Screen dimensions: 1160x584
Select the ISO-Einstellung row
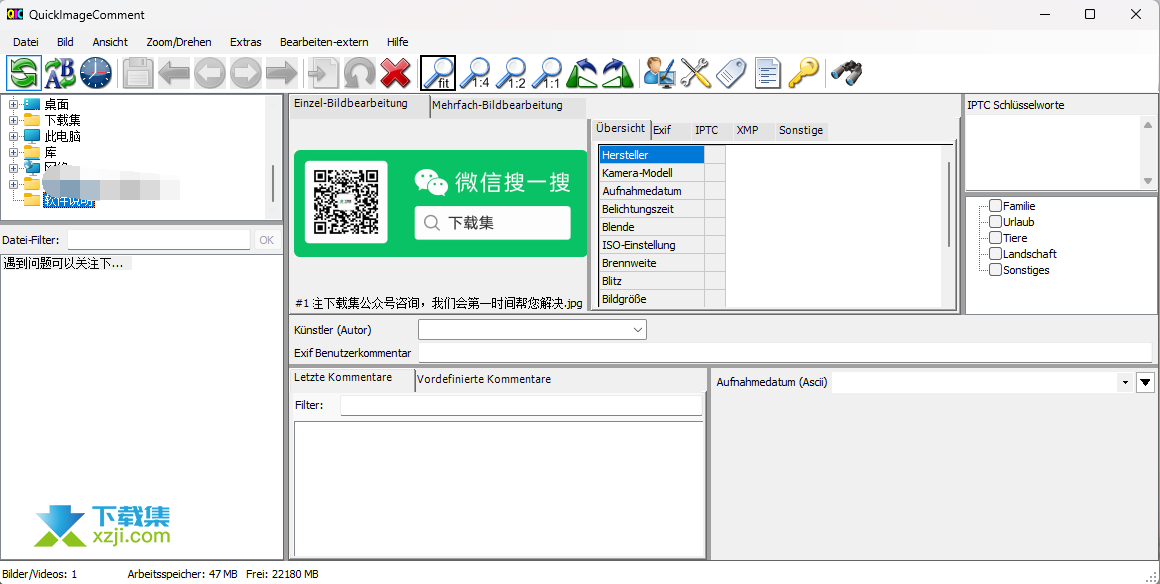[x=652, y=245]
